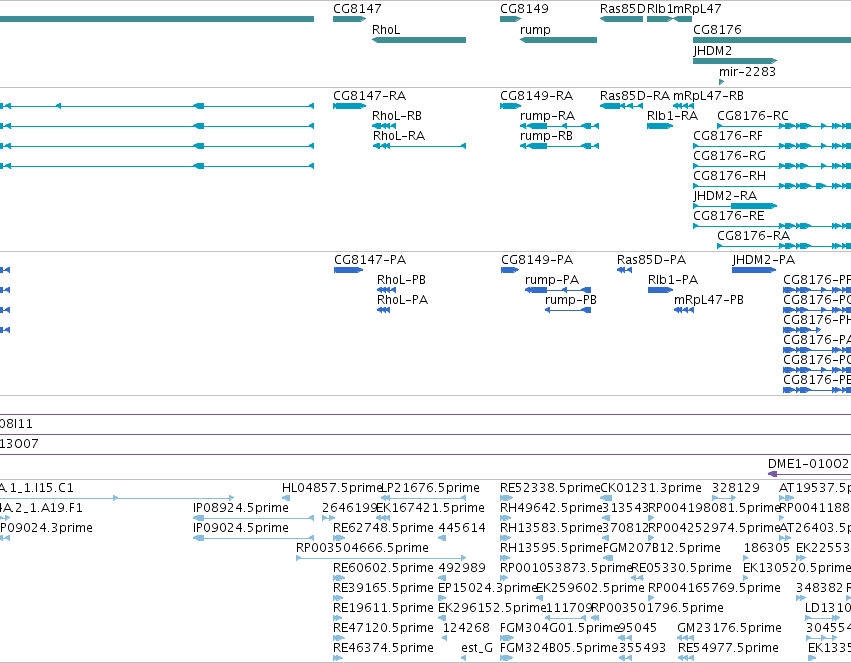Select the RH13595.5prime EST label
The height and width of the screenshot is (663, 851).
click(551, 549)
